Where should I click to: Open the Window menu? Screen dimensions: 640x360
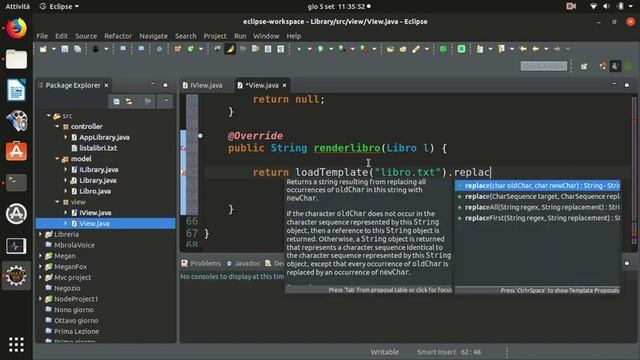pyautogui.click(x=266, y=36)
